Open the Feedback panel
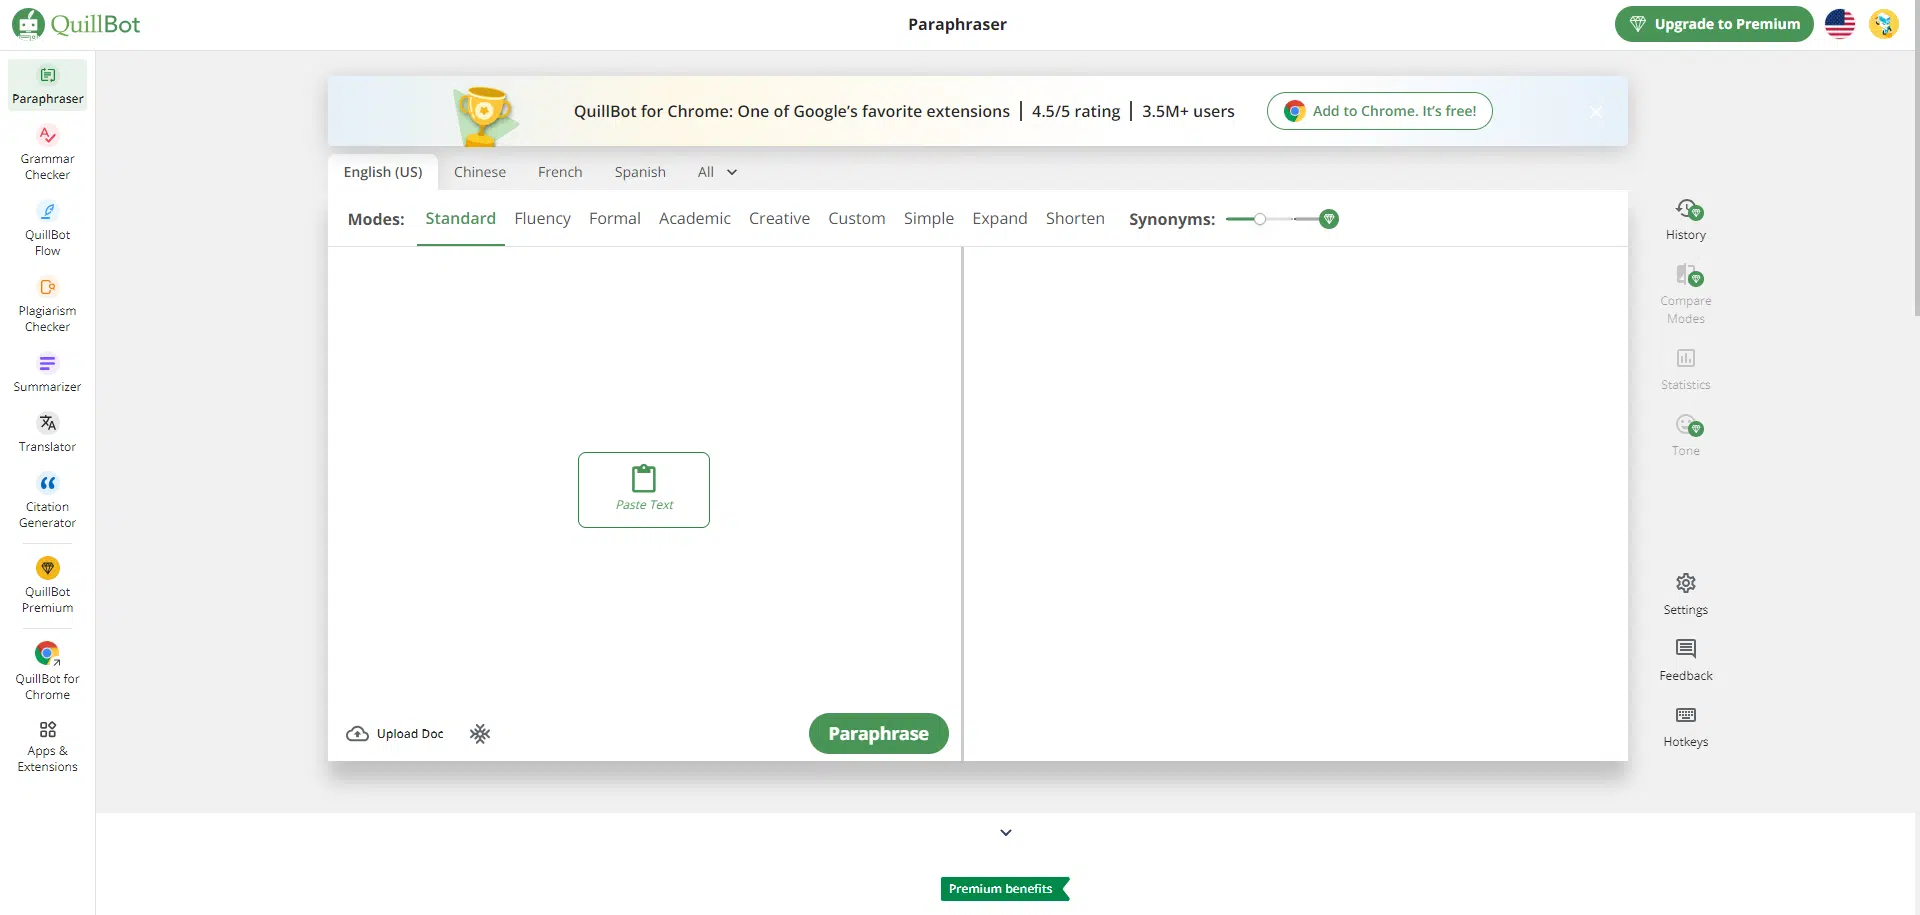1920x915 pixels. (x=1685, y=661)
